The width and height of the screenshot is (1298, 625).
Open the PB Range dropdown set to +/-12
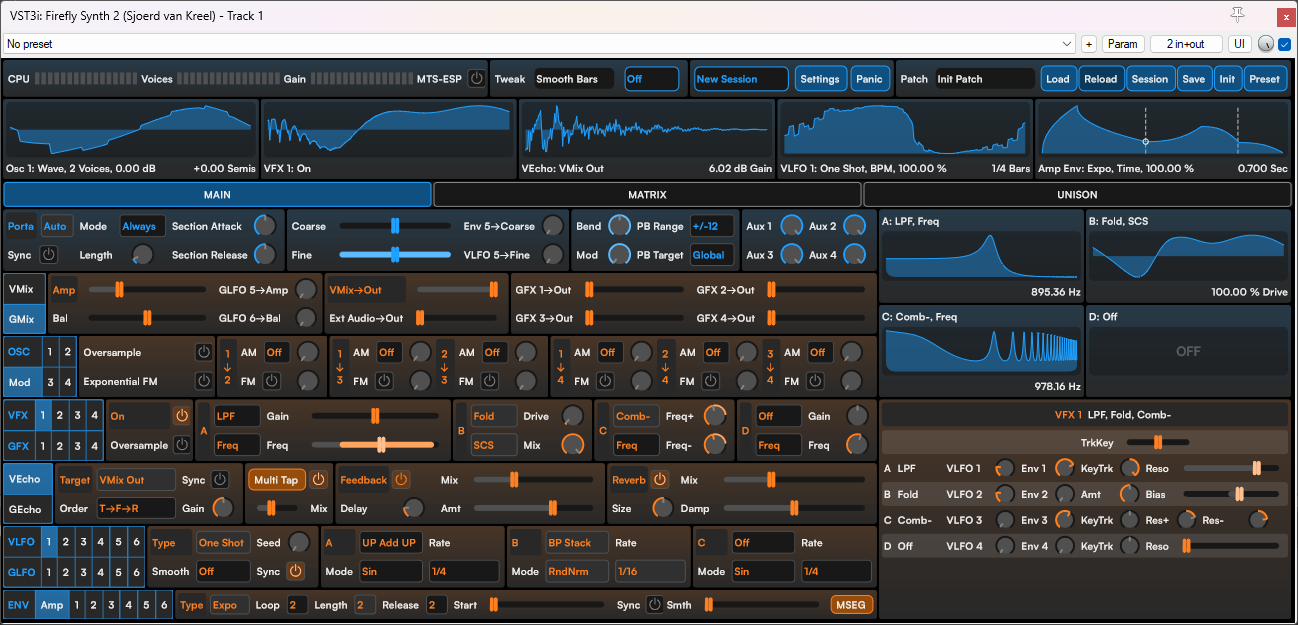coord(711,226)
